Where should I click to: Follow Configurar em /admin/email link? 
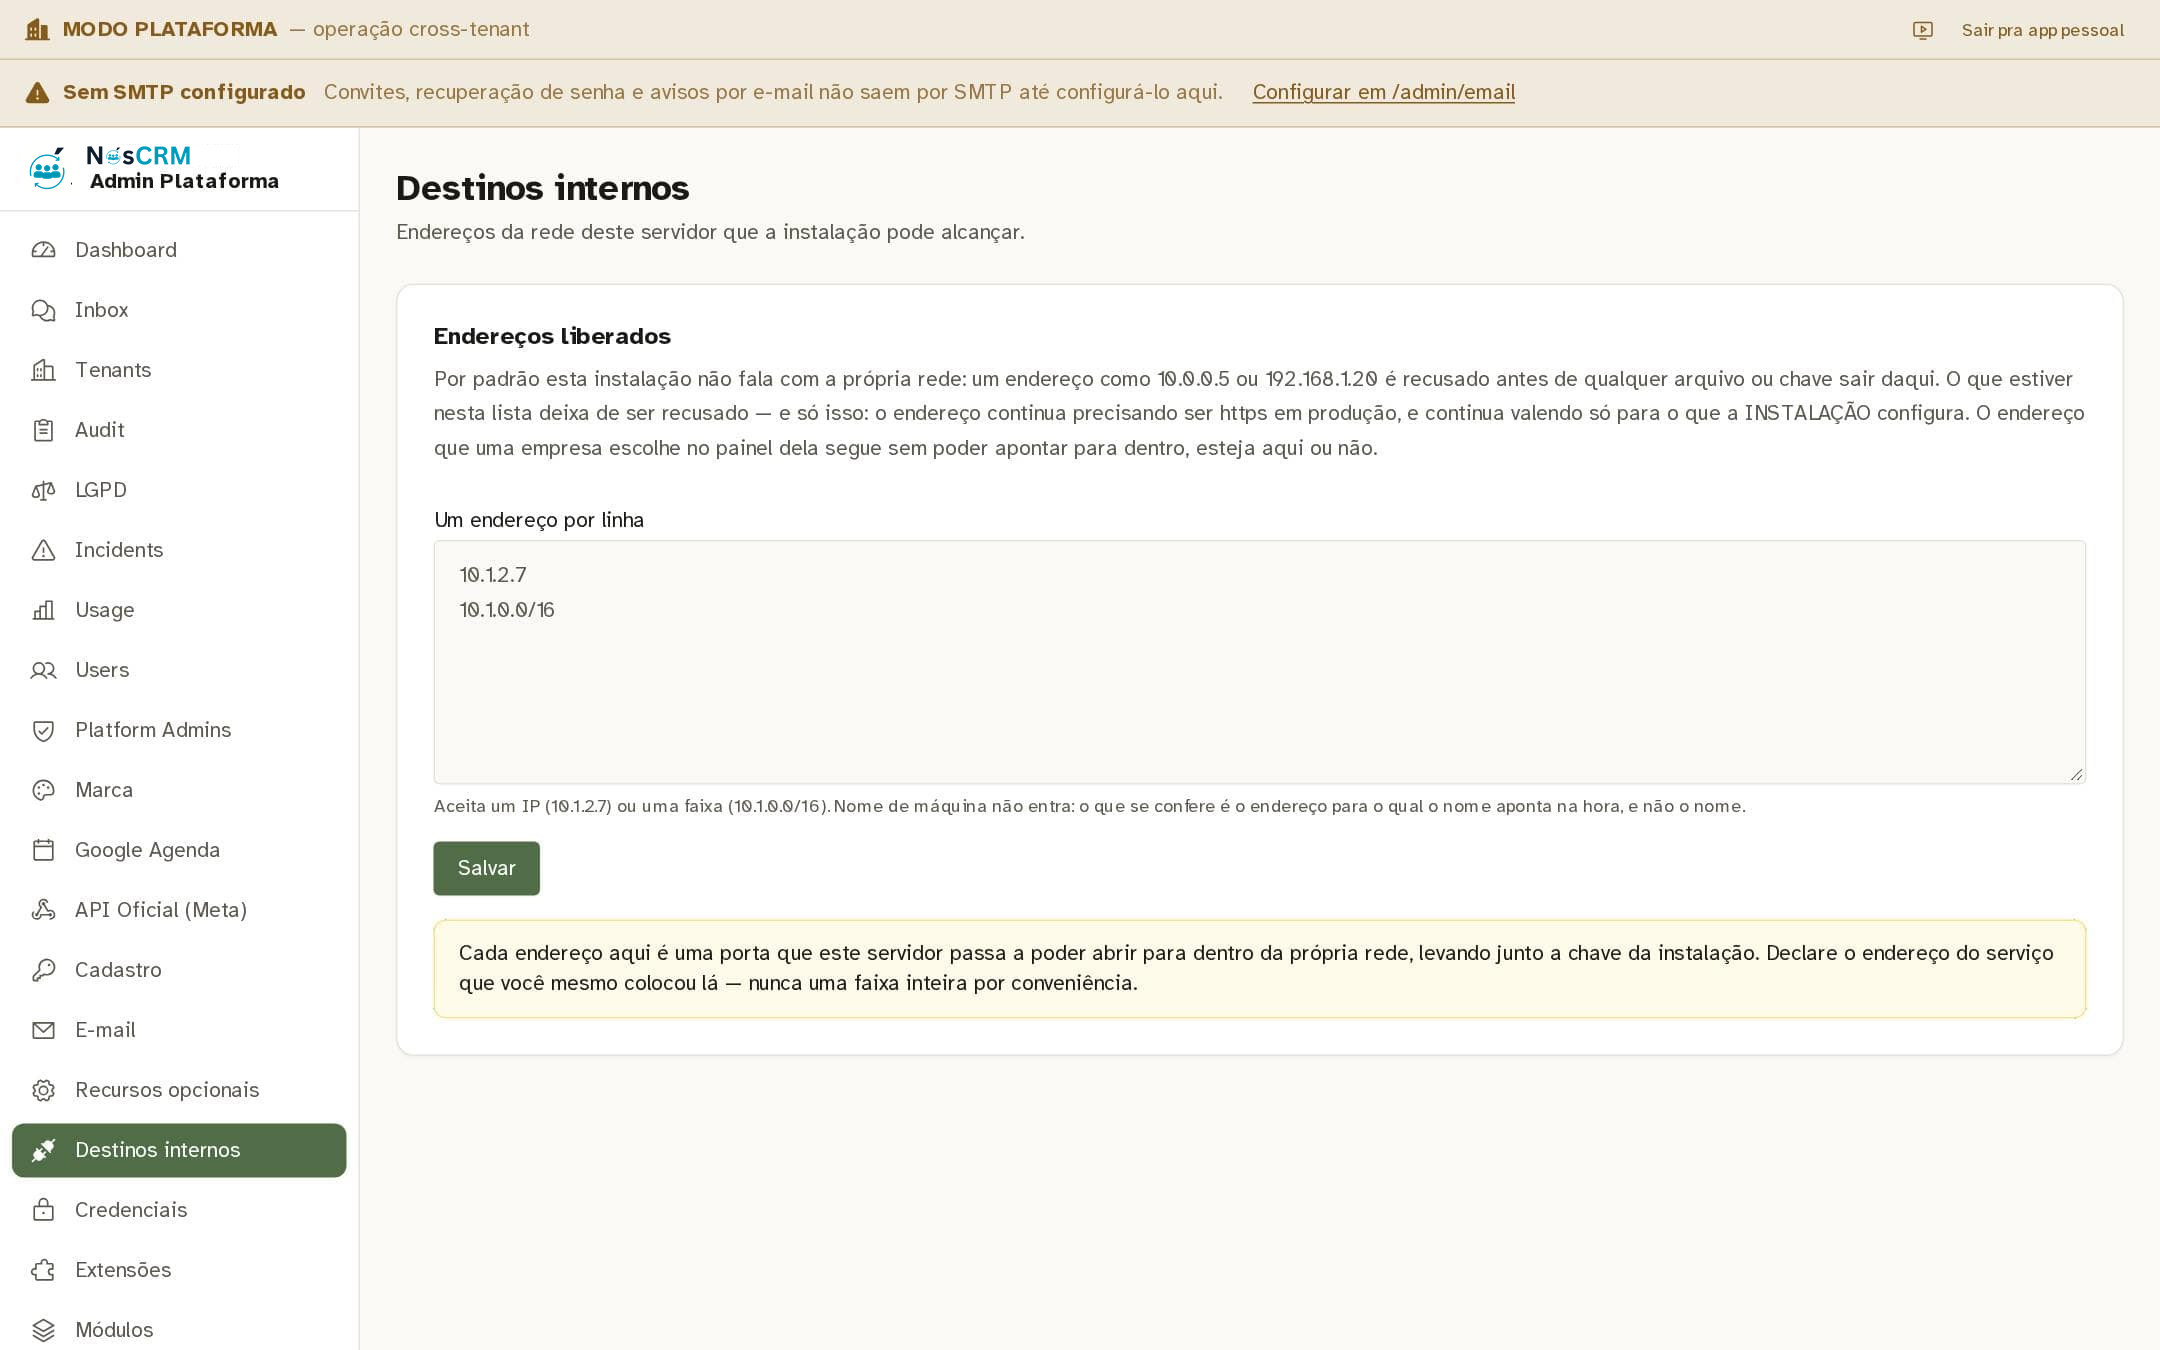[1383, 92]
